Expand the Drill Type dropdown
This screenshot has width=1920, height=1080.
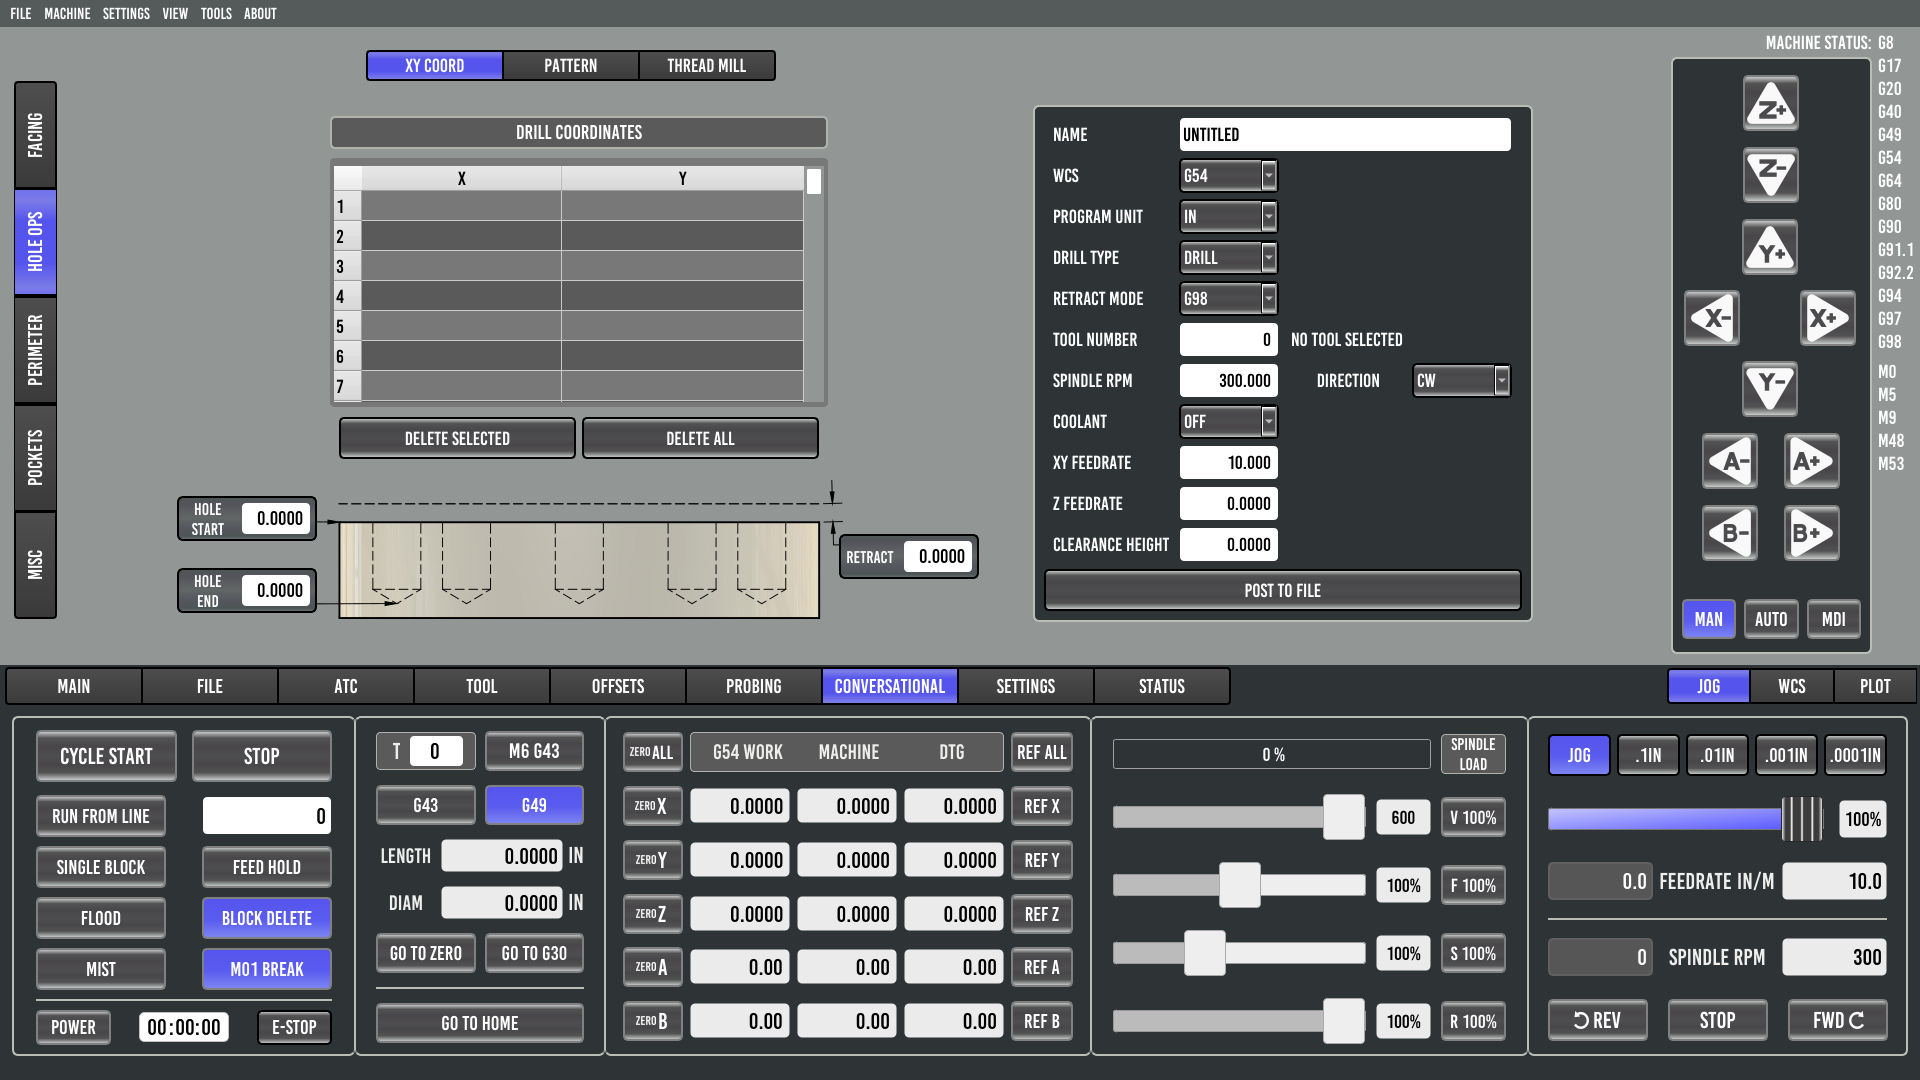(x=1228, y=258)
